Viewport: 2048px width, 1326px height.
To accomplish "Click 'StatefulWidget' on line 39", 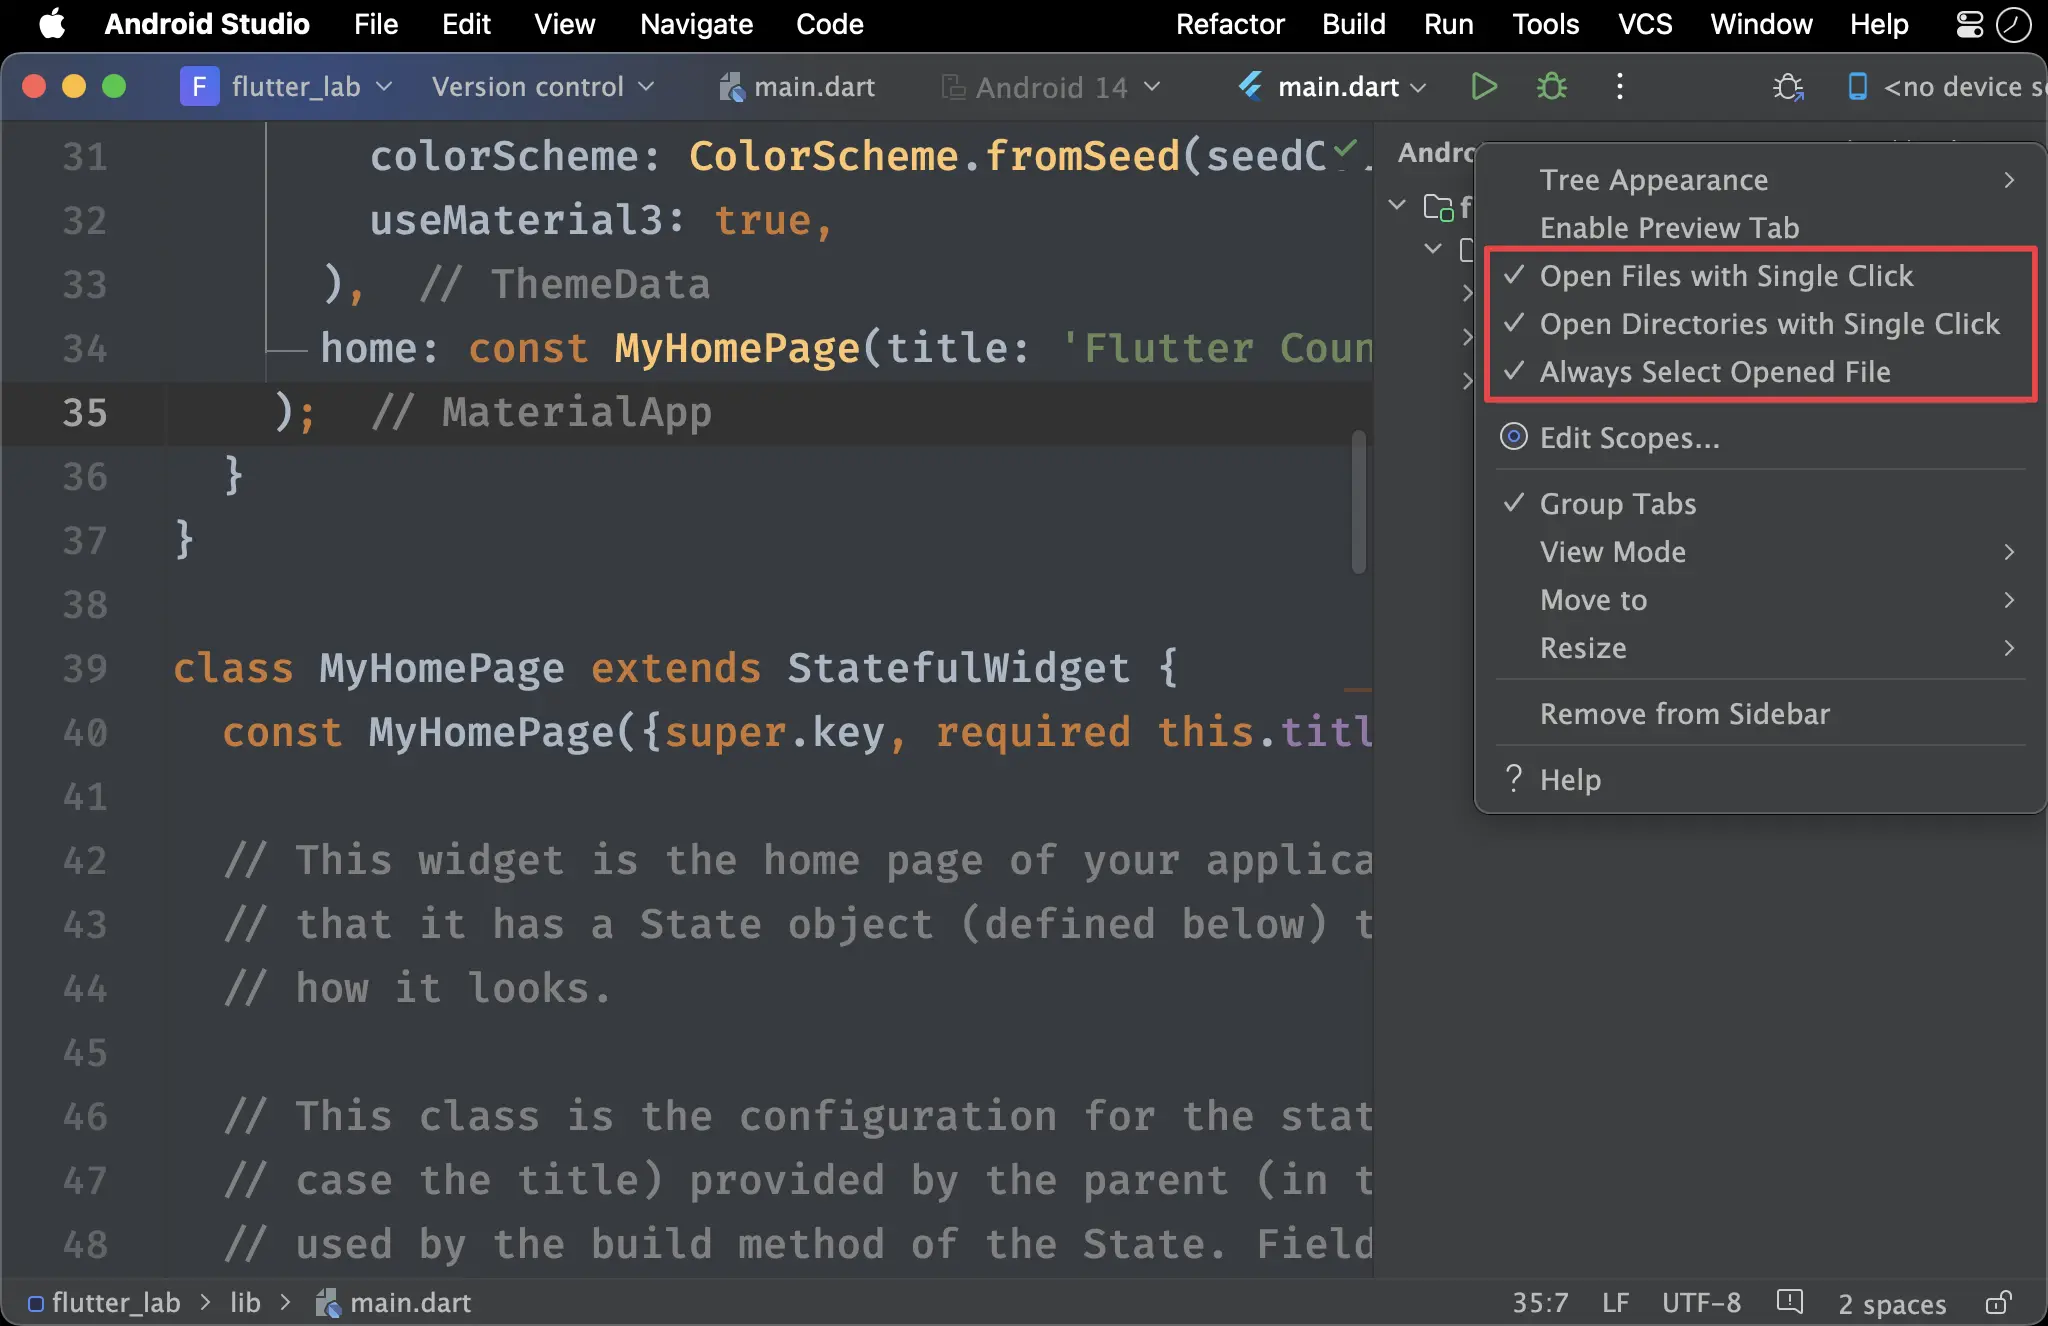I will click(x=958, y=668).
